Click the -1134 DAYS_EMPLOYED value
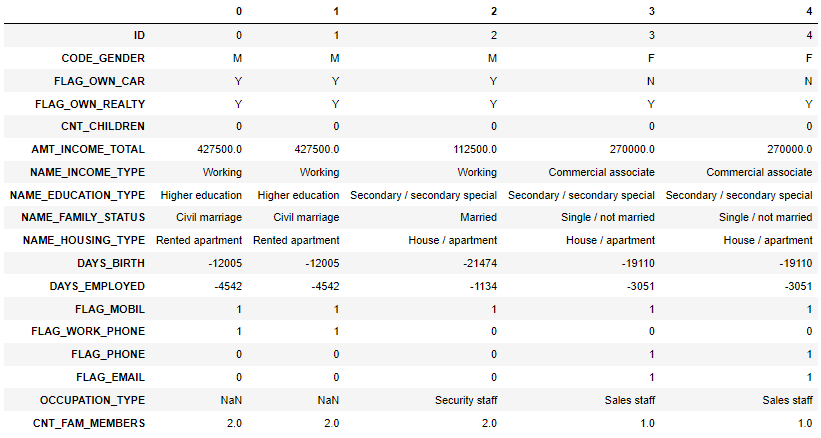Image resolution: width=821 pixels, height=438 pixels. tap(482, 286)
